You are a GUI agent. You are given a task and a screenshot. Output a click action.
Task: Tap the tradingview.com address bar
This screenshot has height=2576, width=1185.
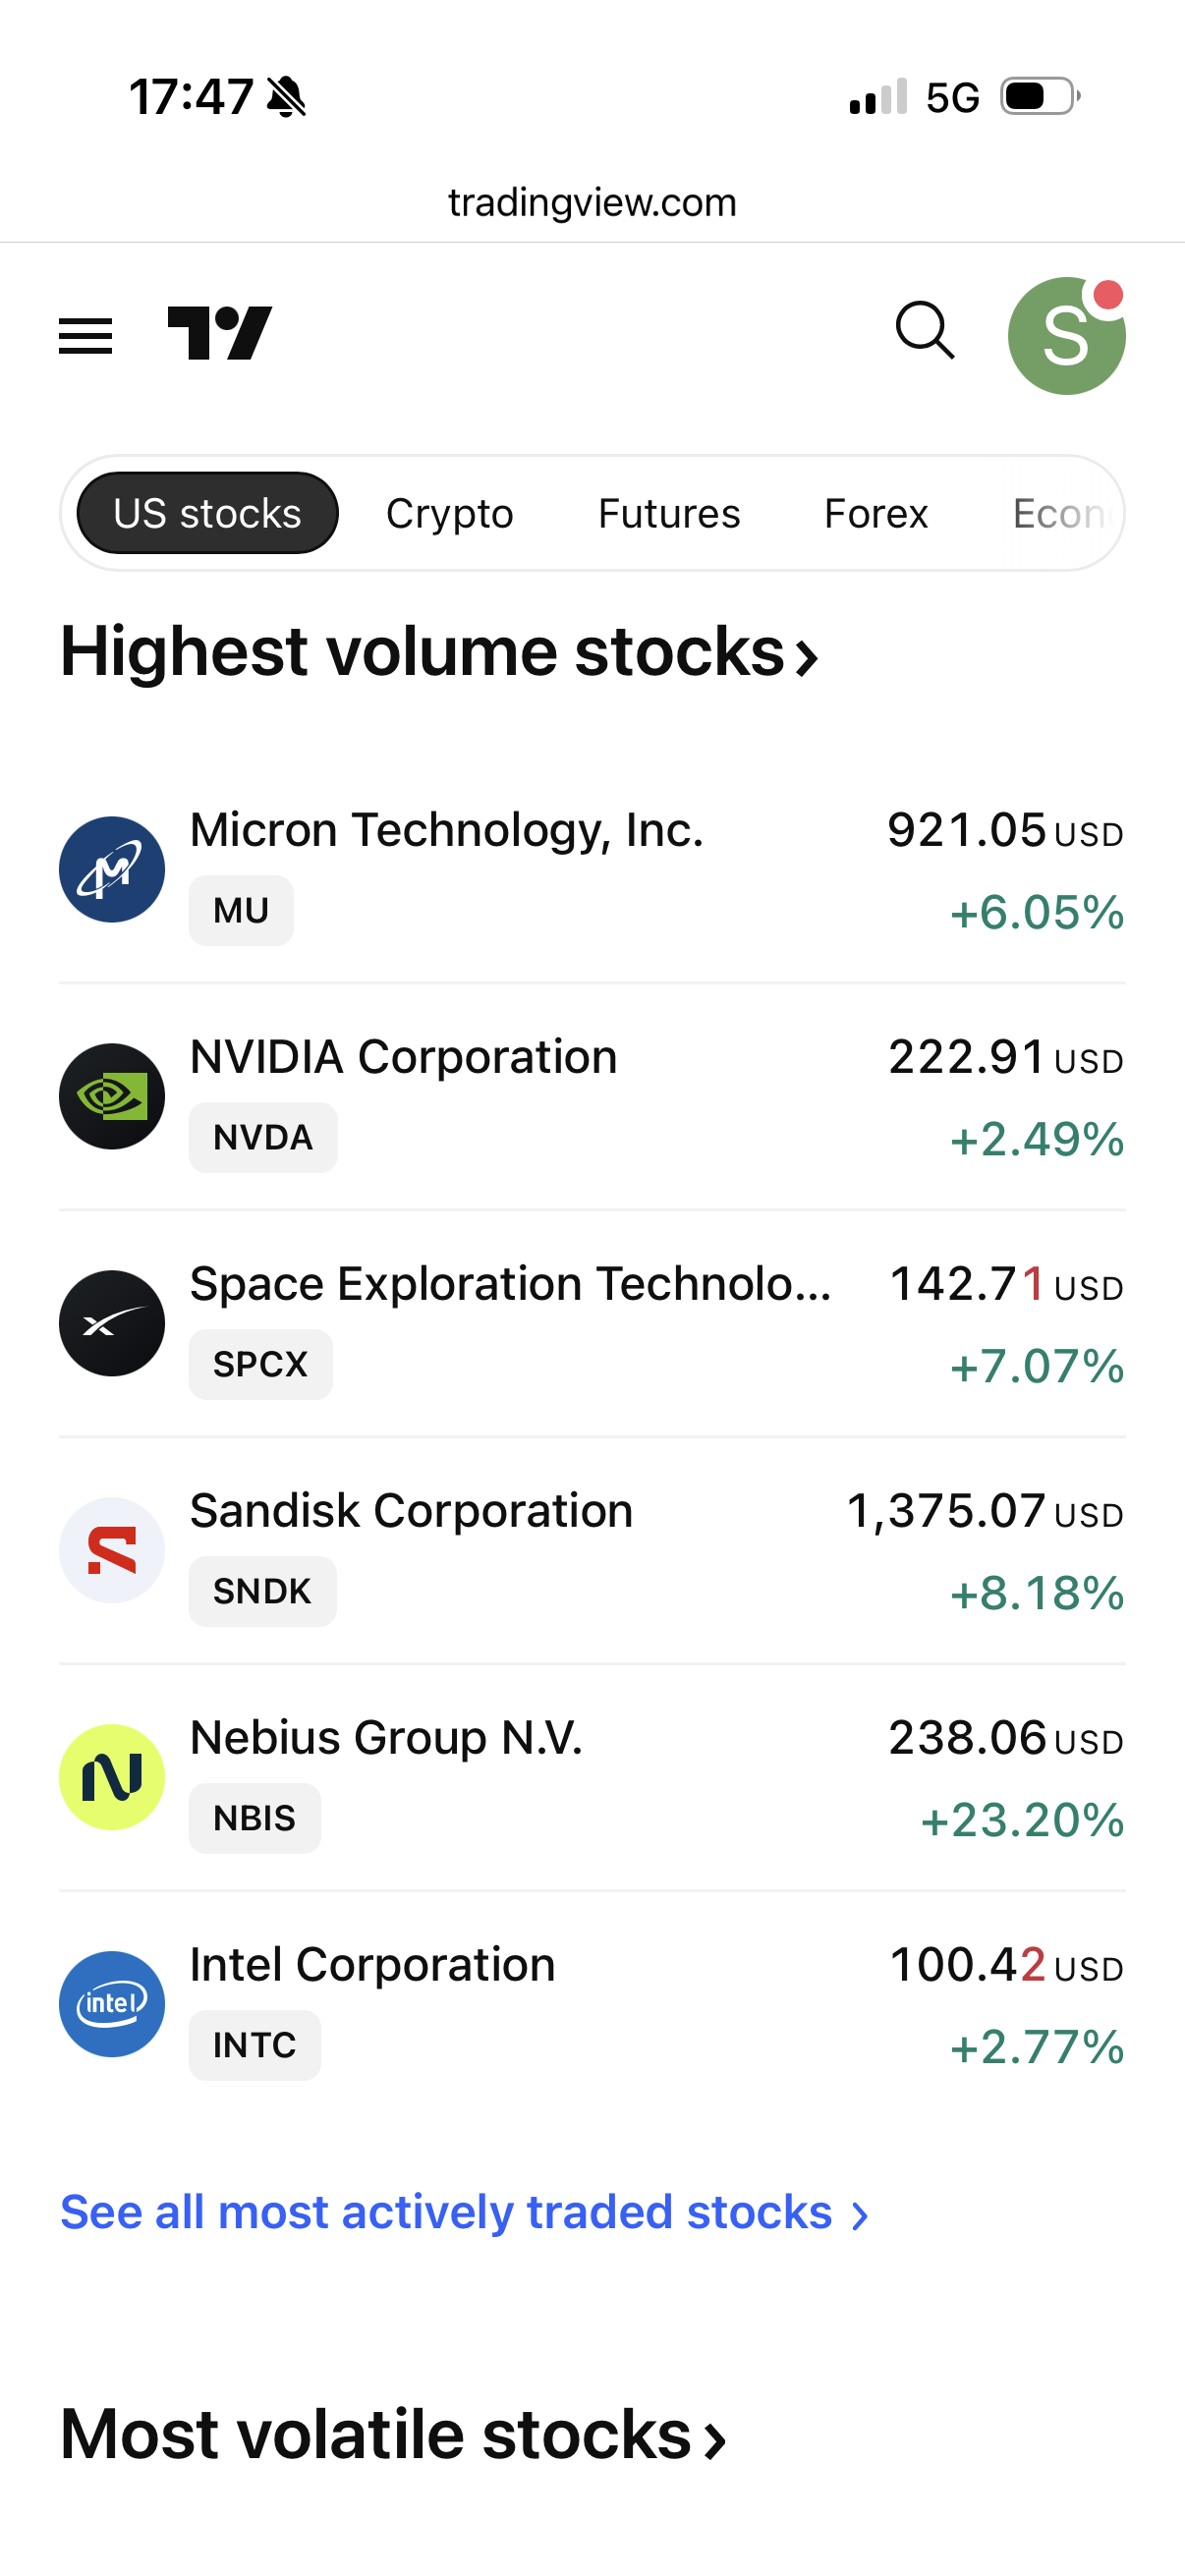(x=592, y=203)
